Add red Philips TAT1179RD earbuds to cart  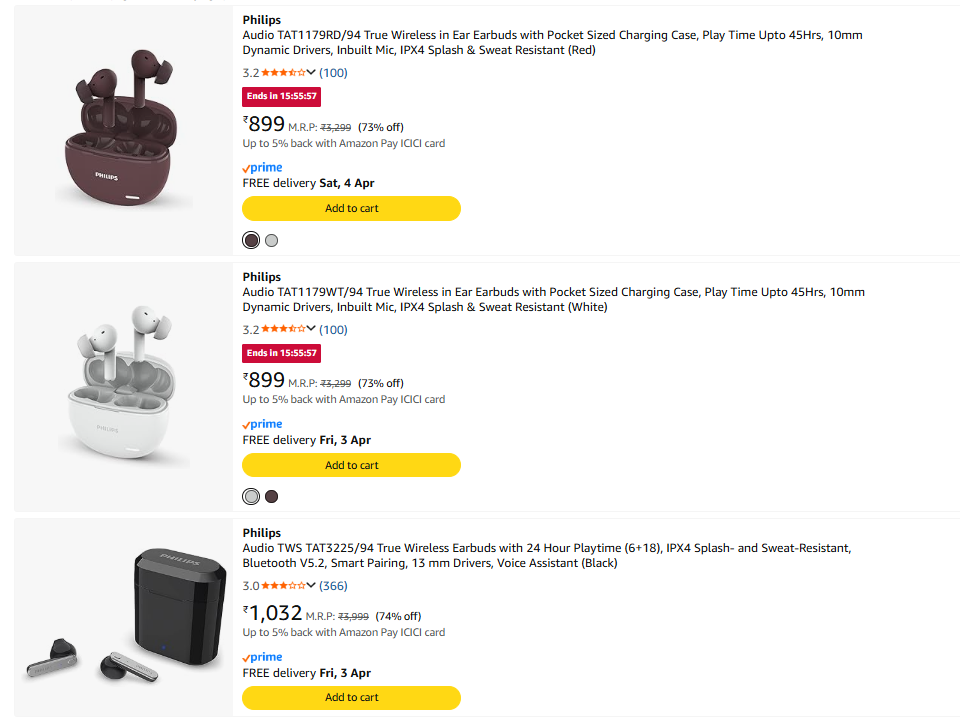pyautogui.click(x=351, y=208)
